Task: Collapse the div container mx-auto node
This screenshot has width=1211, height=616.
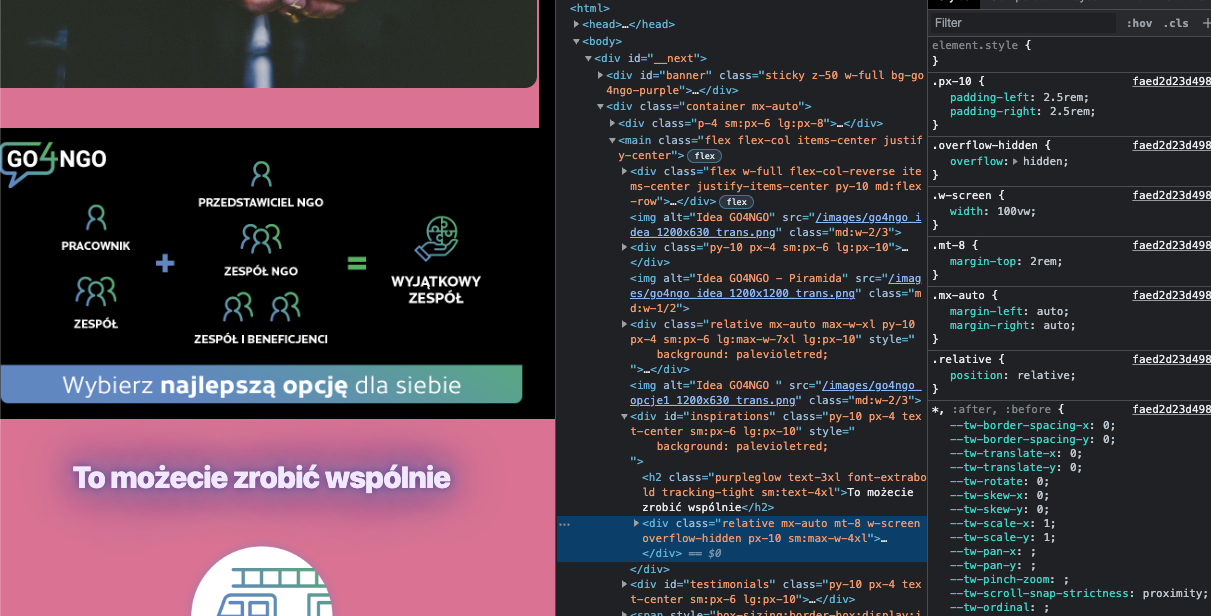Action: 600,107
